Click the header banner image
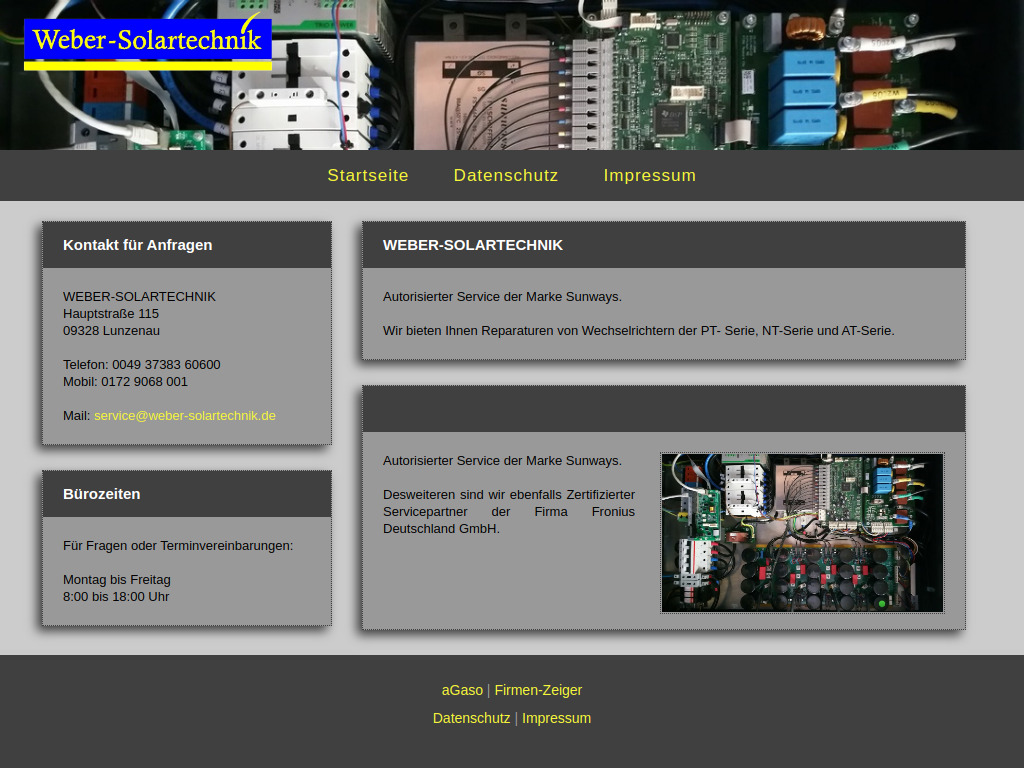This screenshot has width=1024, height=768. click(x=512, y=75)
